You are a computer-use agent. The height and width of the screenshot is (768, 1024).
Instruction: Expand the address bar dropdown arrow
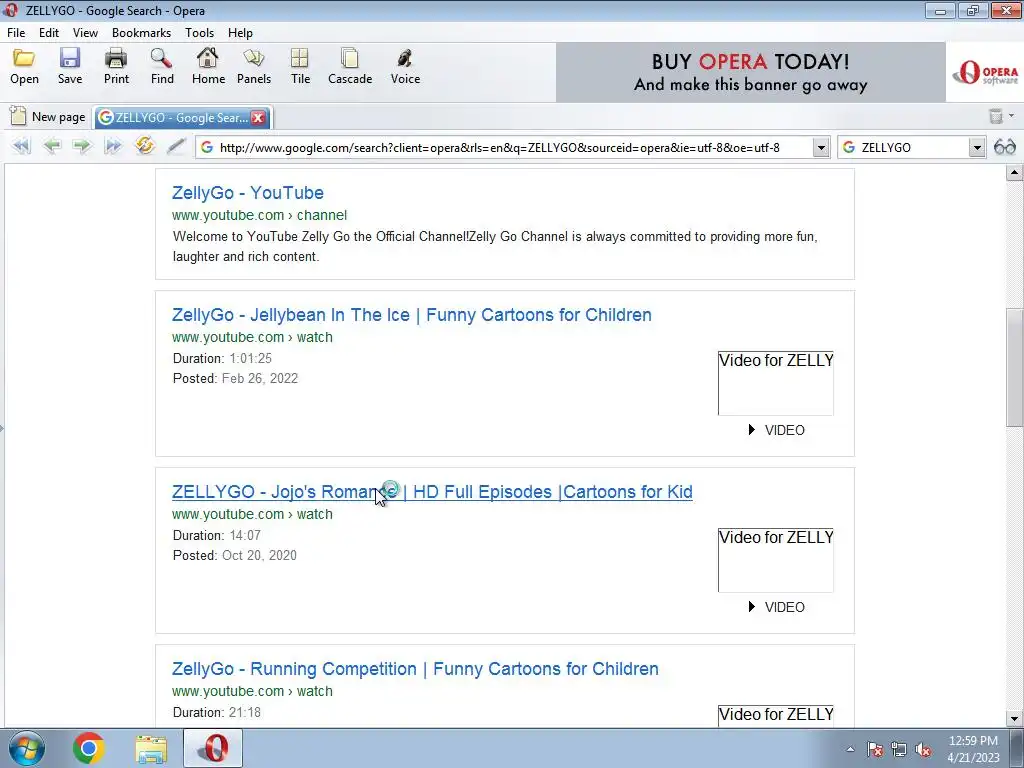point(821,148)
